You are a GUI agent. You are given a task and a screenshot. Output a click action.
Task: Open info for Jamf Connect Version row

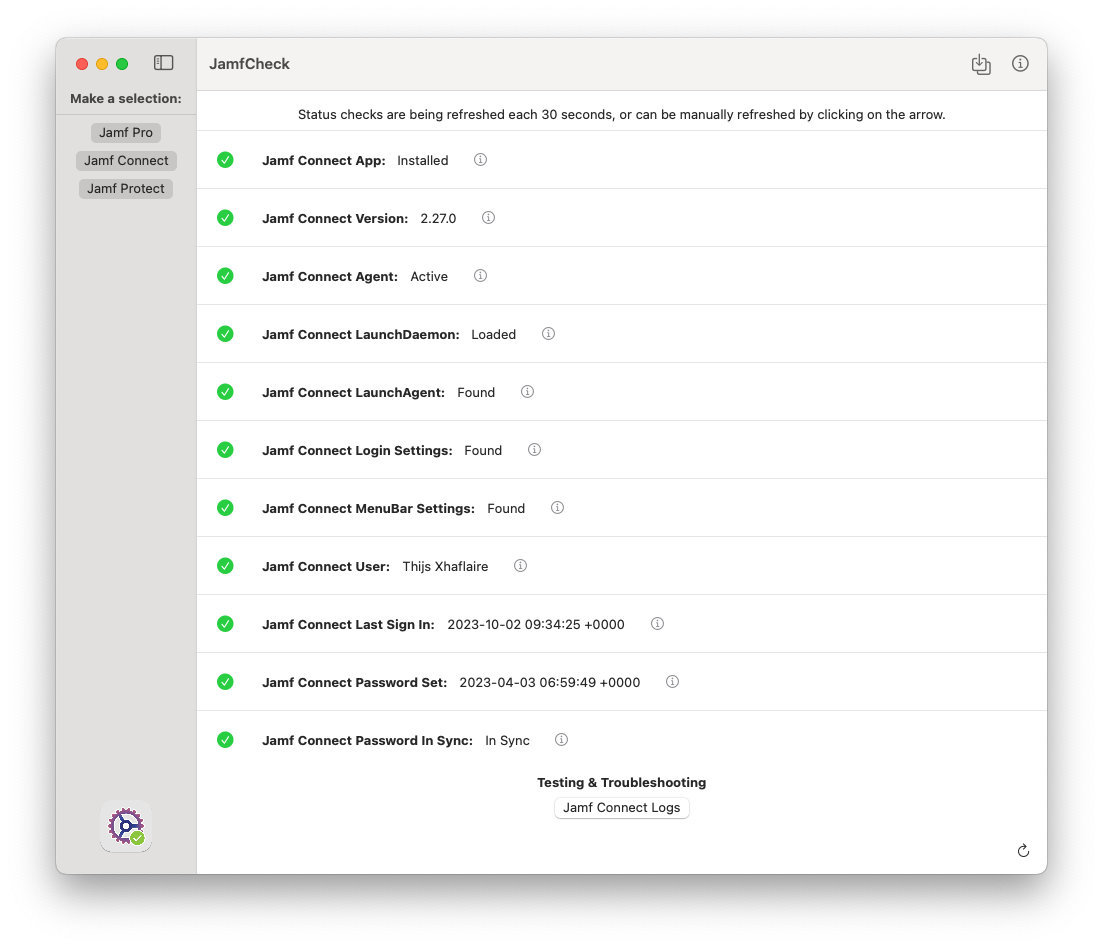[x=488, y=218]
